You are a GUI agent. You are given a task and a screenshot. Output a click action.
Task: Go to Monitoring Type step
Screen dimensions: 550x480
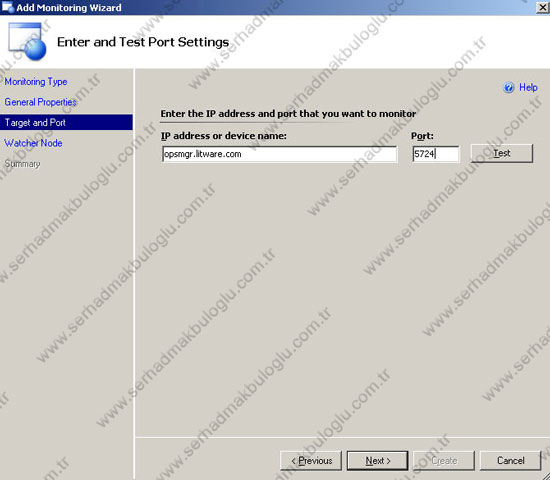tap(36, 82)
